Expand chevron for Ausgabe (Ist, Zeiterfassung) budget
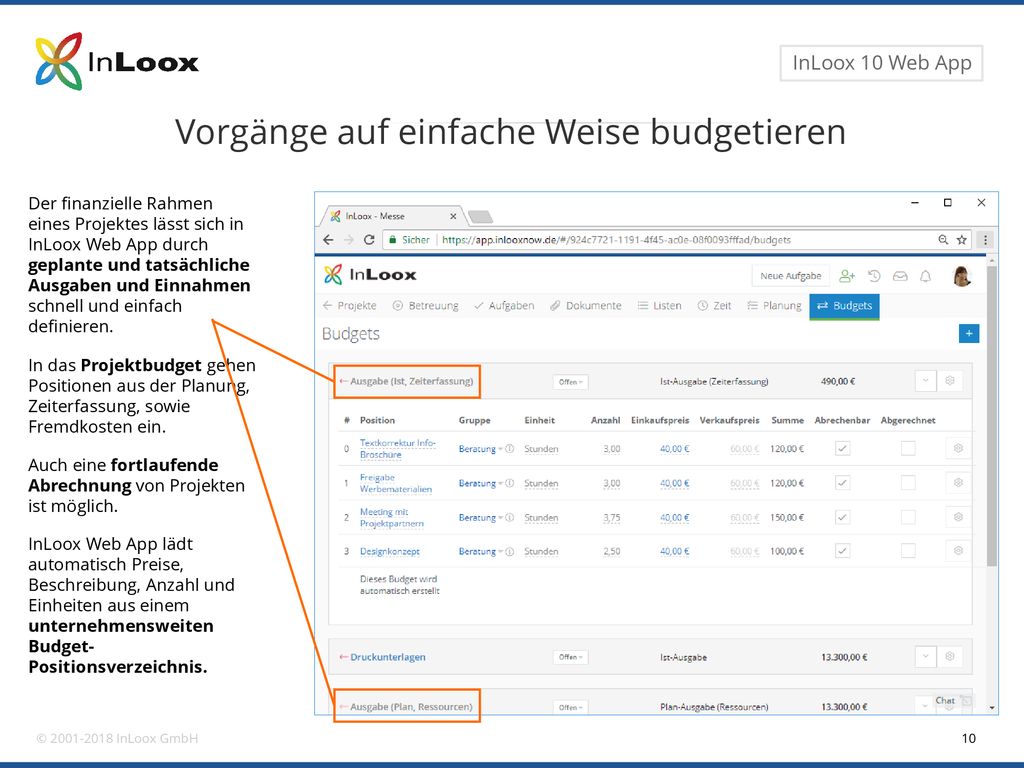This screenshot has height=768, width=1024. 925,381
